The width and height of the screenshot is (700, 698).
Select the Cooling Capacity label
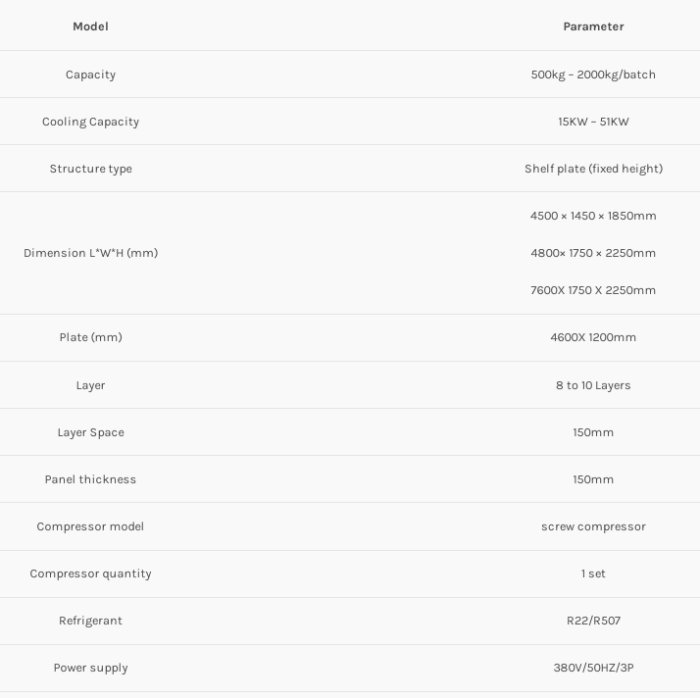tap(90, 122)
